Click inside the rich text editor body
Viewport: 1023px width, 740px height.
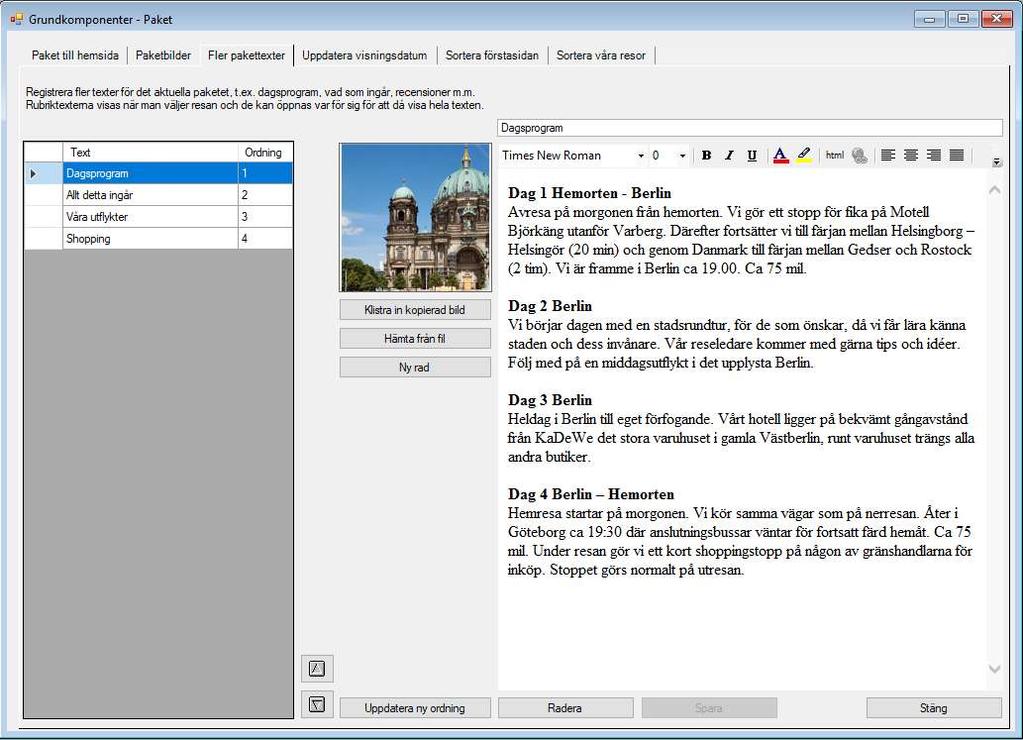(742, 431)
